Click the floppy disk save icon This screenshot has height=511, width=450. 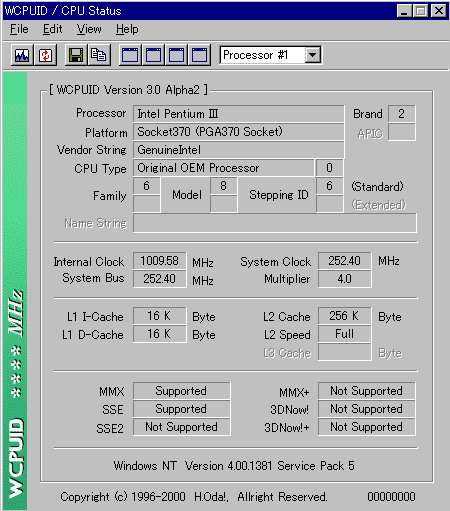coord(76,55)
